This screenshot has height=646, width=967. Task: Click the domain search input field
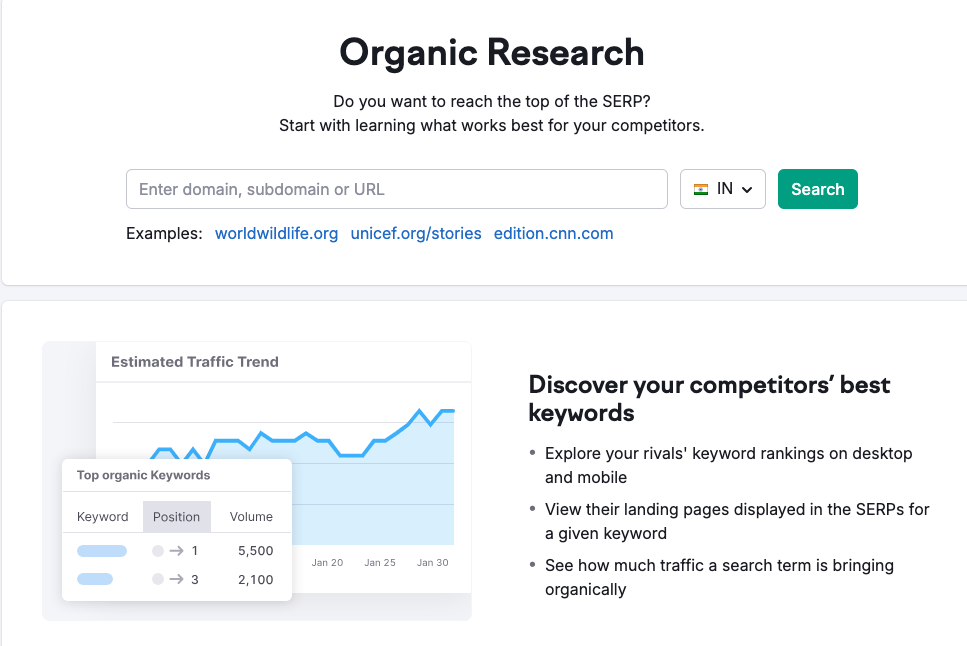pyautogui.click(x=396, y=188)
